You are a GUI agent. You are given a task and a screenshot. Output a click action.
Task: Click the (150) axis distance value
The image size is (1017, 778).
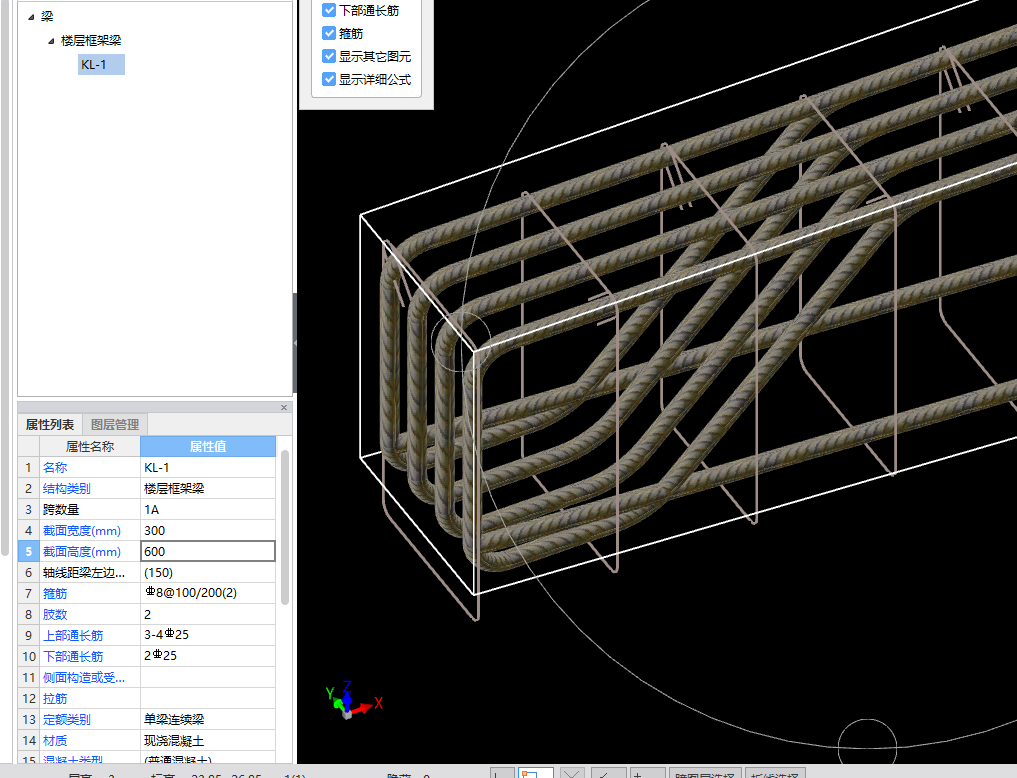[x=208, y=572]
